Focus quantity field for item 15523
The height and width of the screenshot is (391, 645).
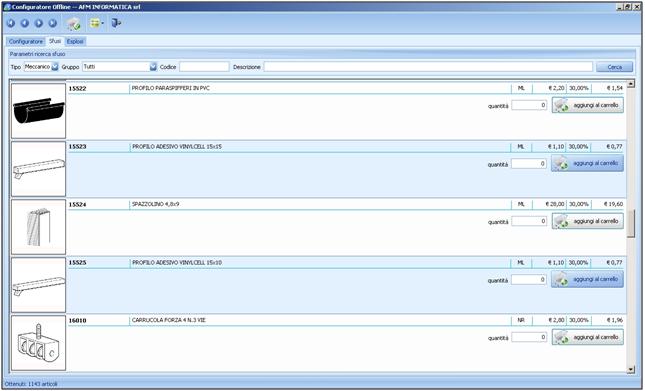point(529,164)
